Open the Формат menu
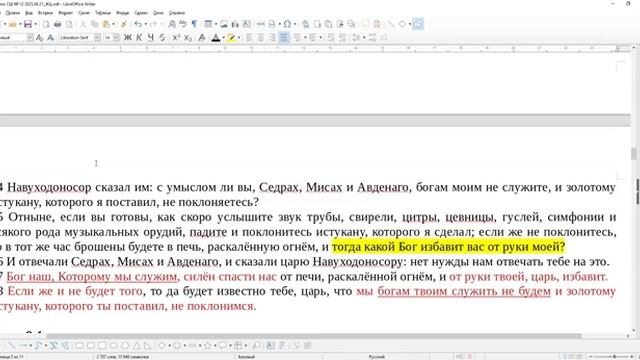The width and height of the screenshot is (640, 360). point(65,13)
